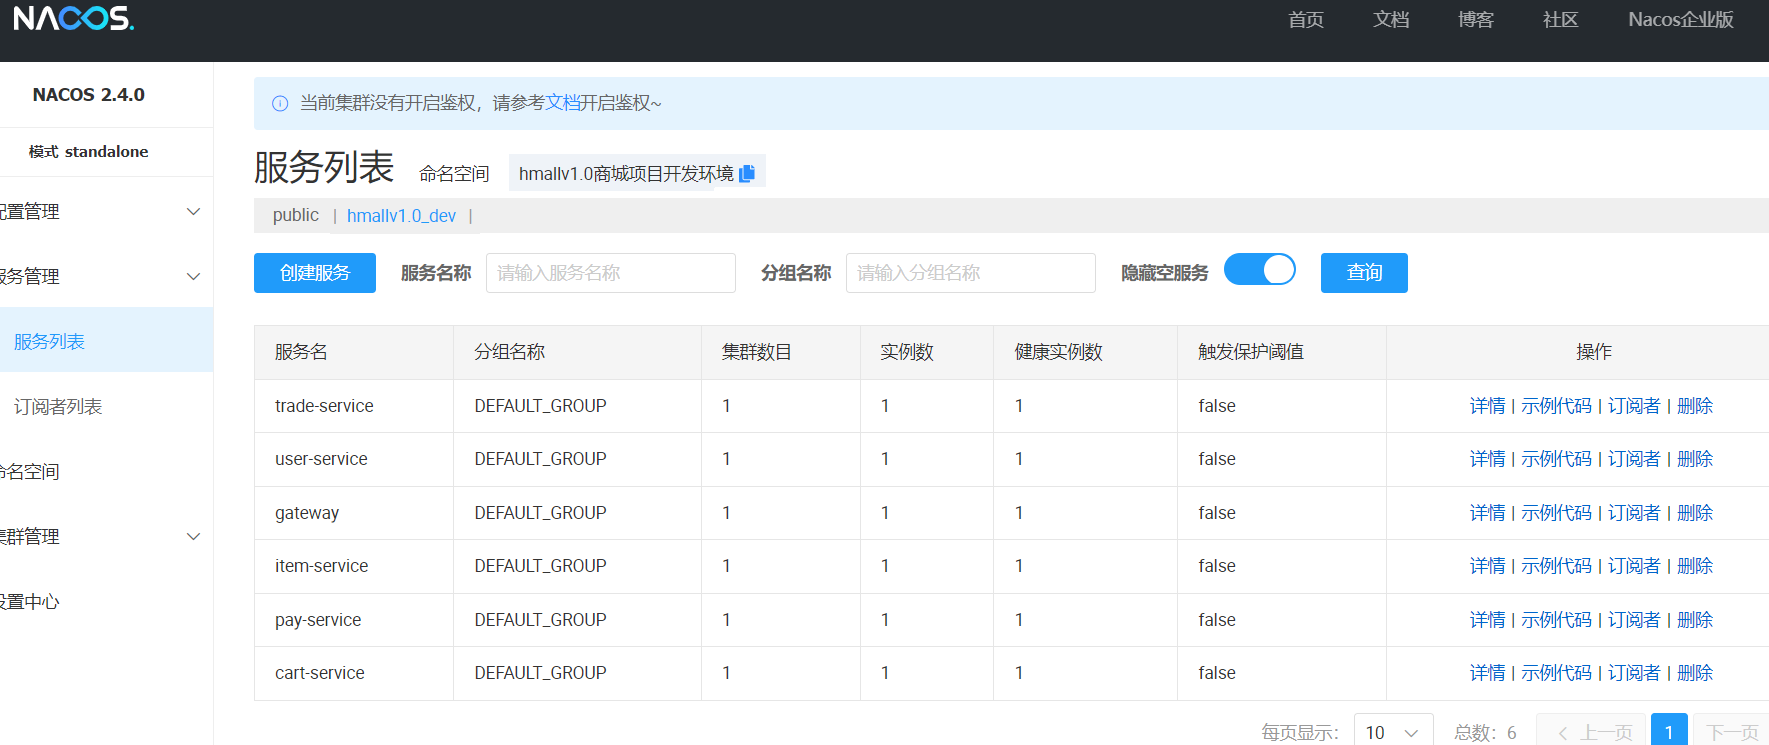This screenshot has height=745, width=1769.
Task: Open the 命名空间 sidebar item
Action: coord(106,472)
